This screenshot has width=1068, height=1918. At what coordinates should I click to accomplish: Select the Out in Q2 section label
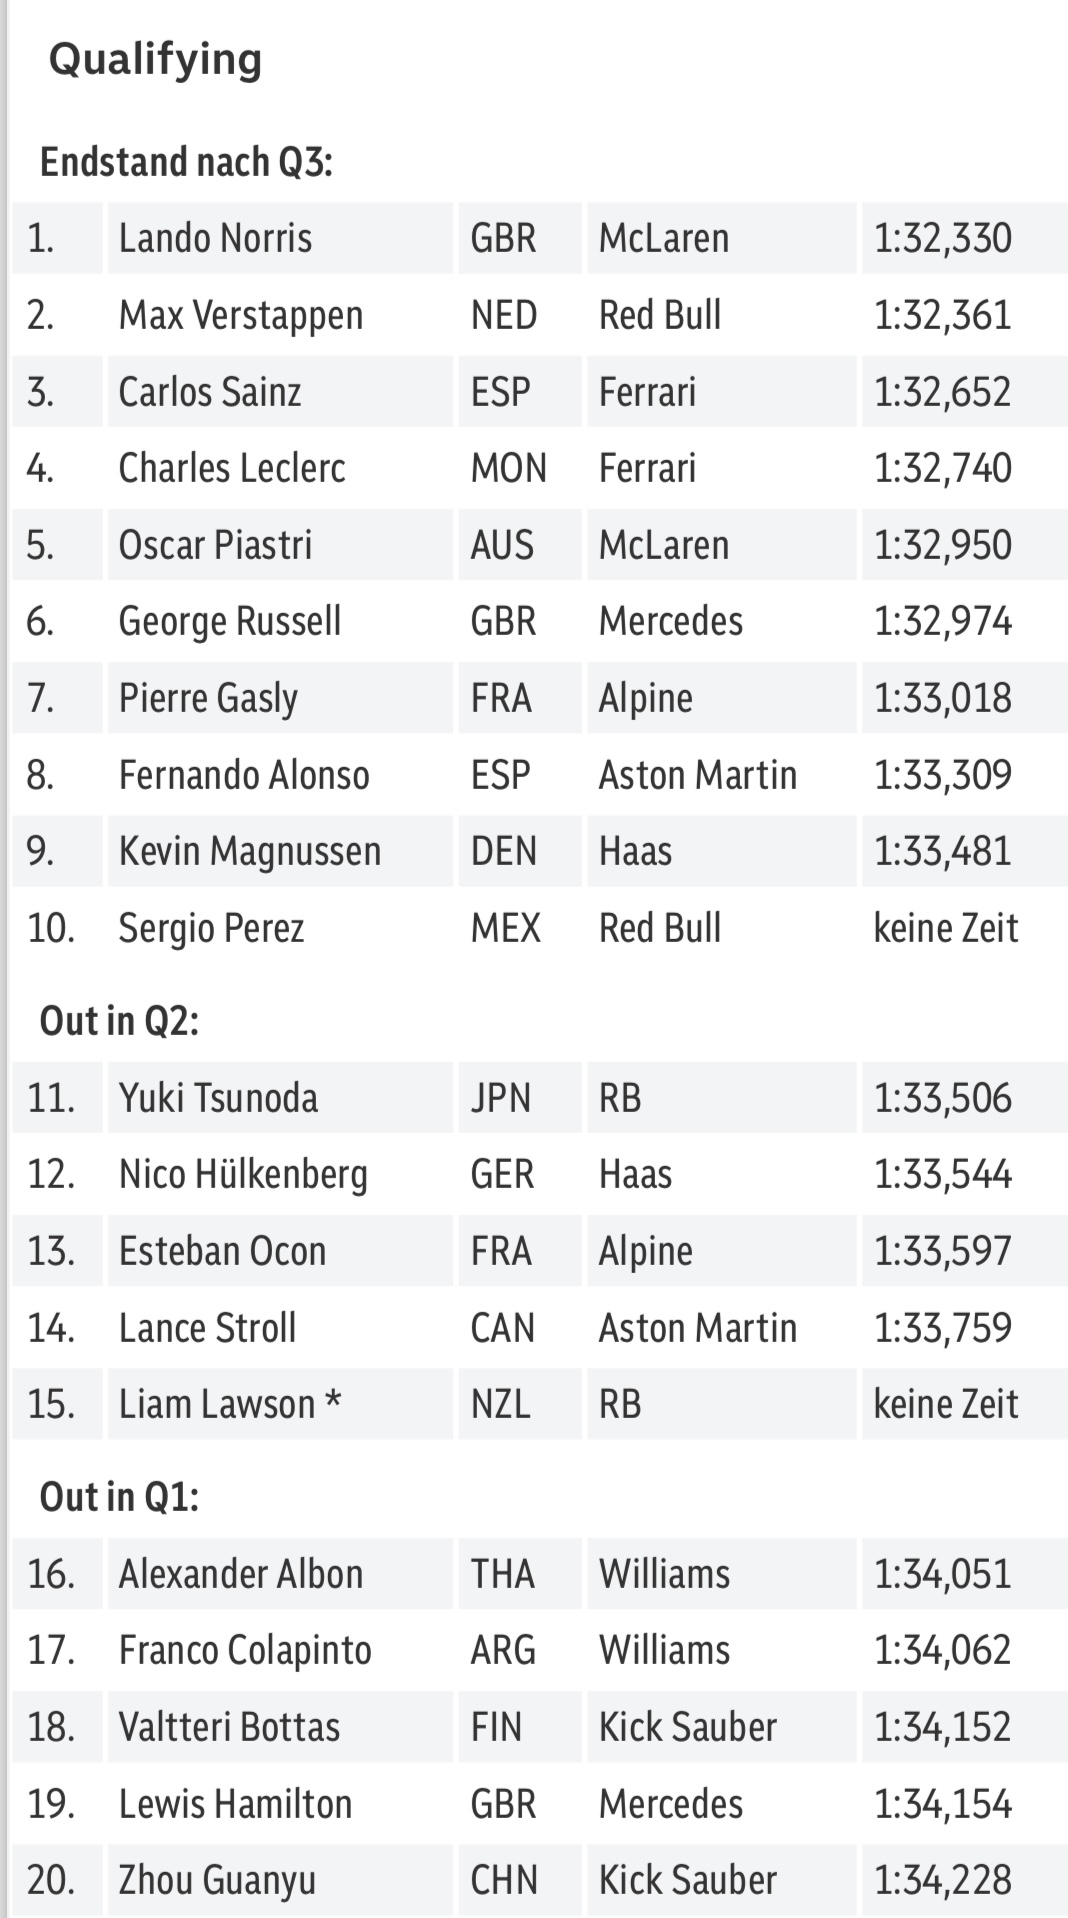click(119, 1021)
